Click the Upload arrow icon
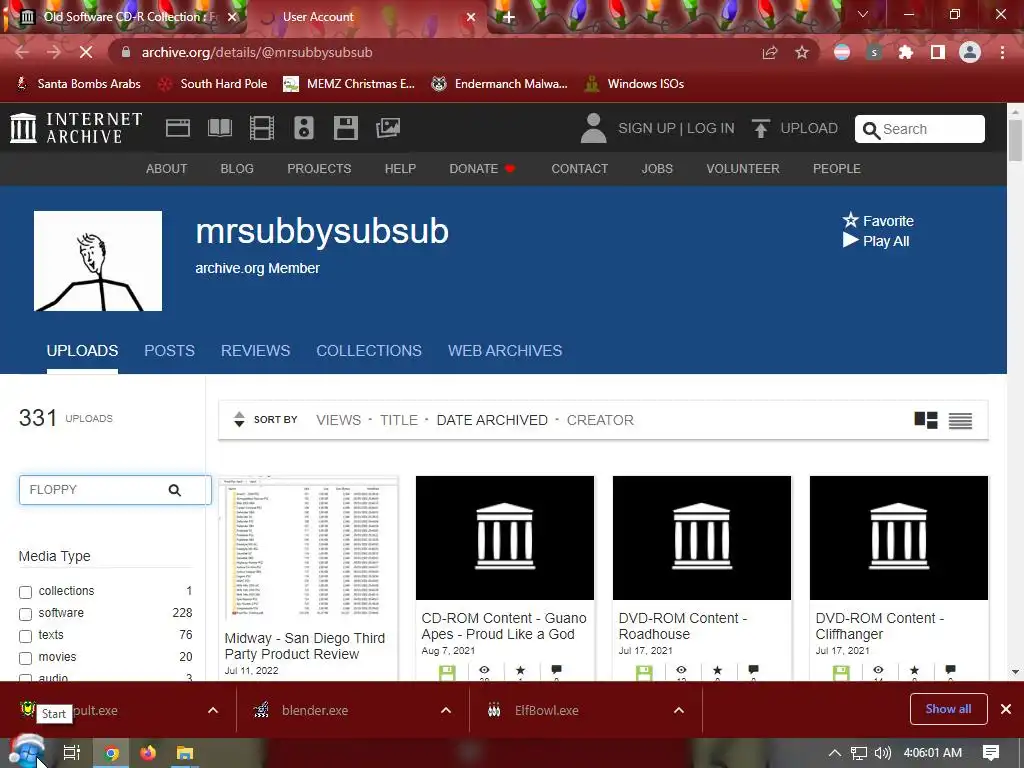Viewport: 1024px width, 768px height. pyautogui.click(x=760, y=128)
